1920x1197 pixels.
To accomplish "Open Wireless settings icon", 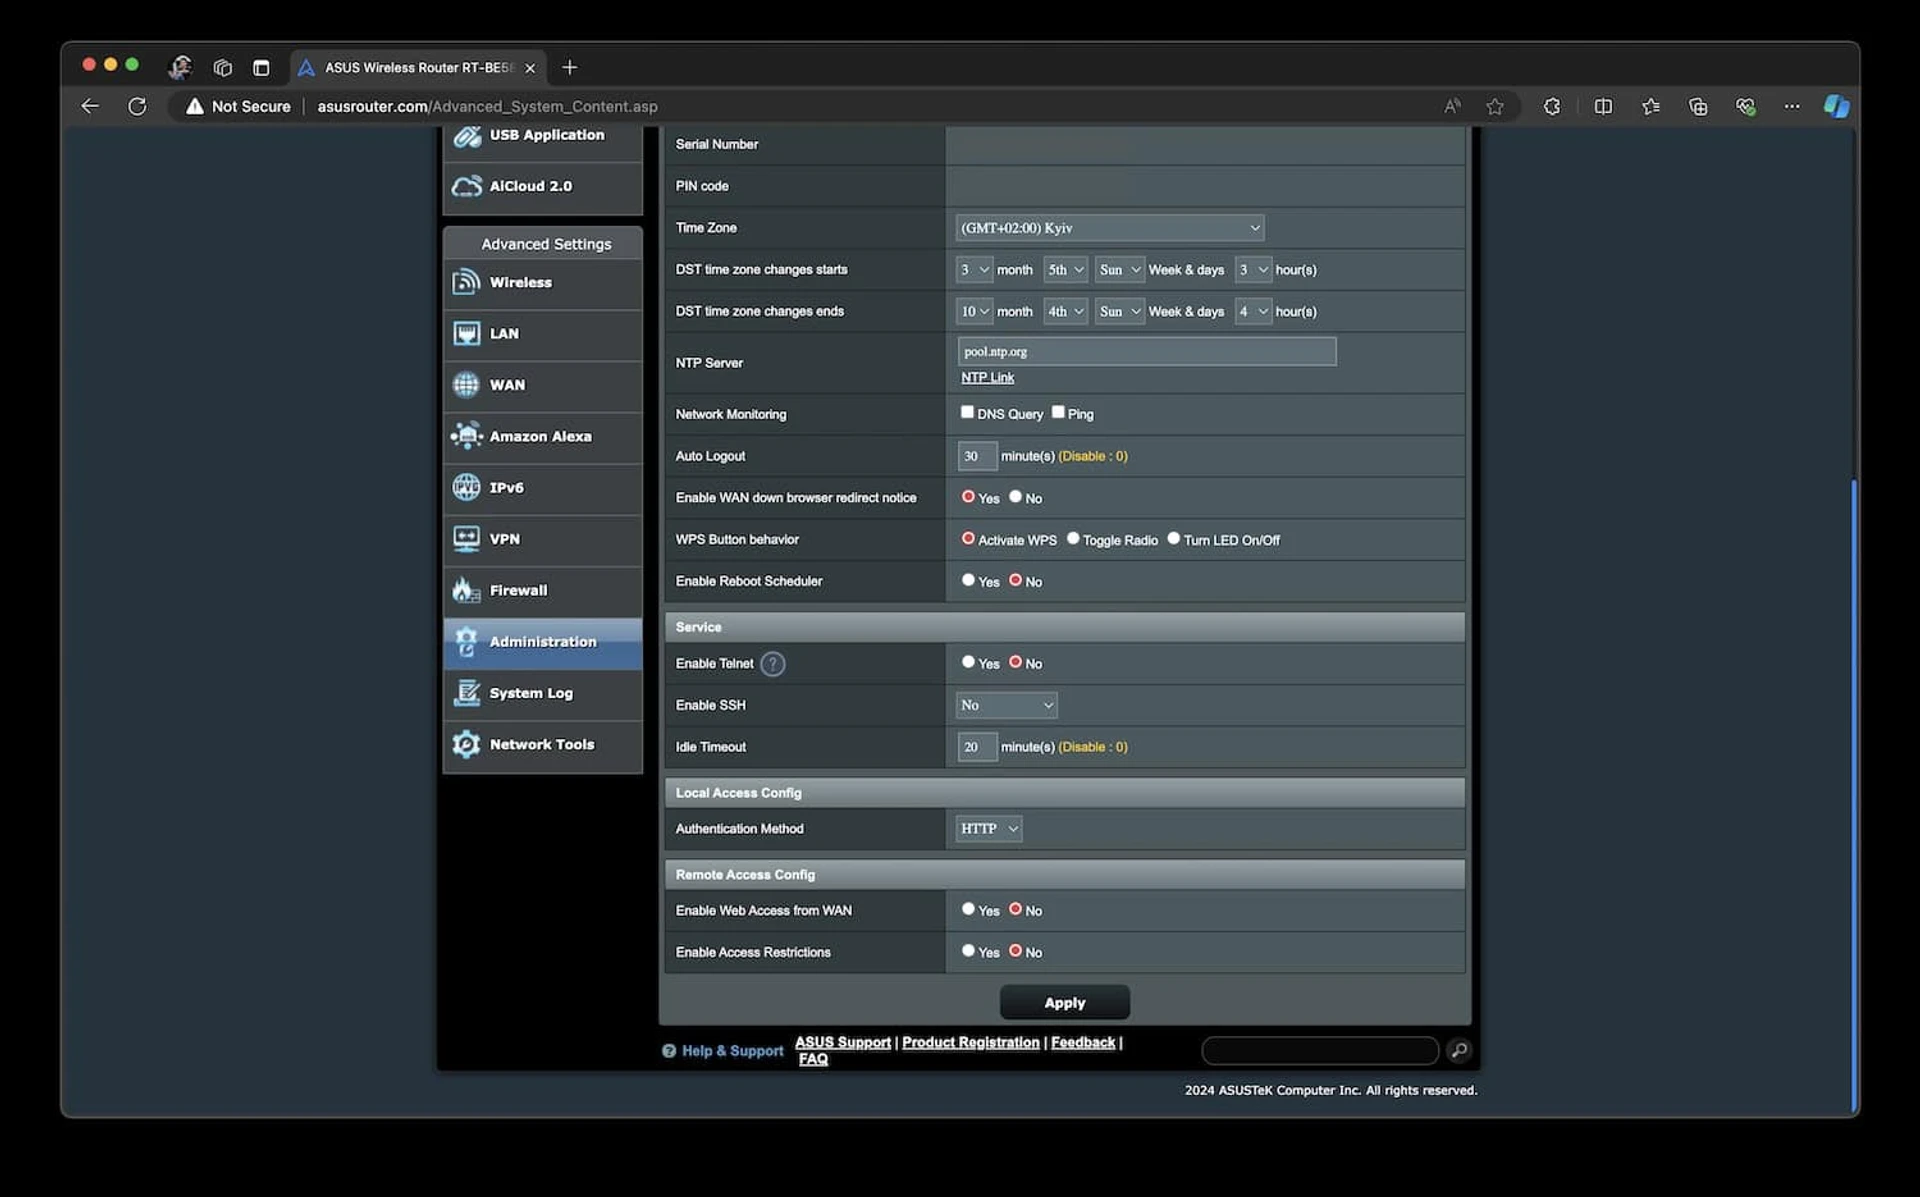I will click(x=467, y=282).
